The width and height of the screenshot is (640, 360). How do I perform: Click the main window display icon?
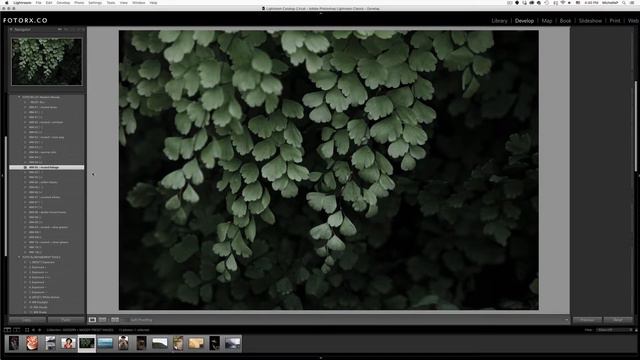point(7,330)
